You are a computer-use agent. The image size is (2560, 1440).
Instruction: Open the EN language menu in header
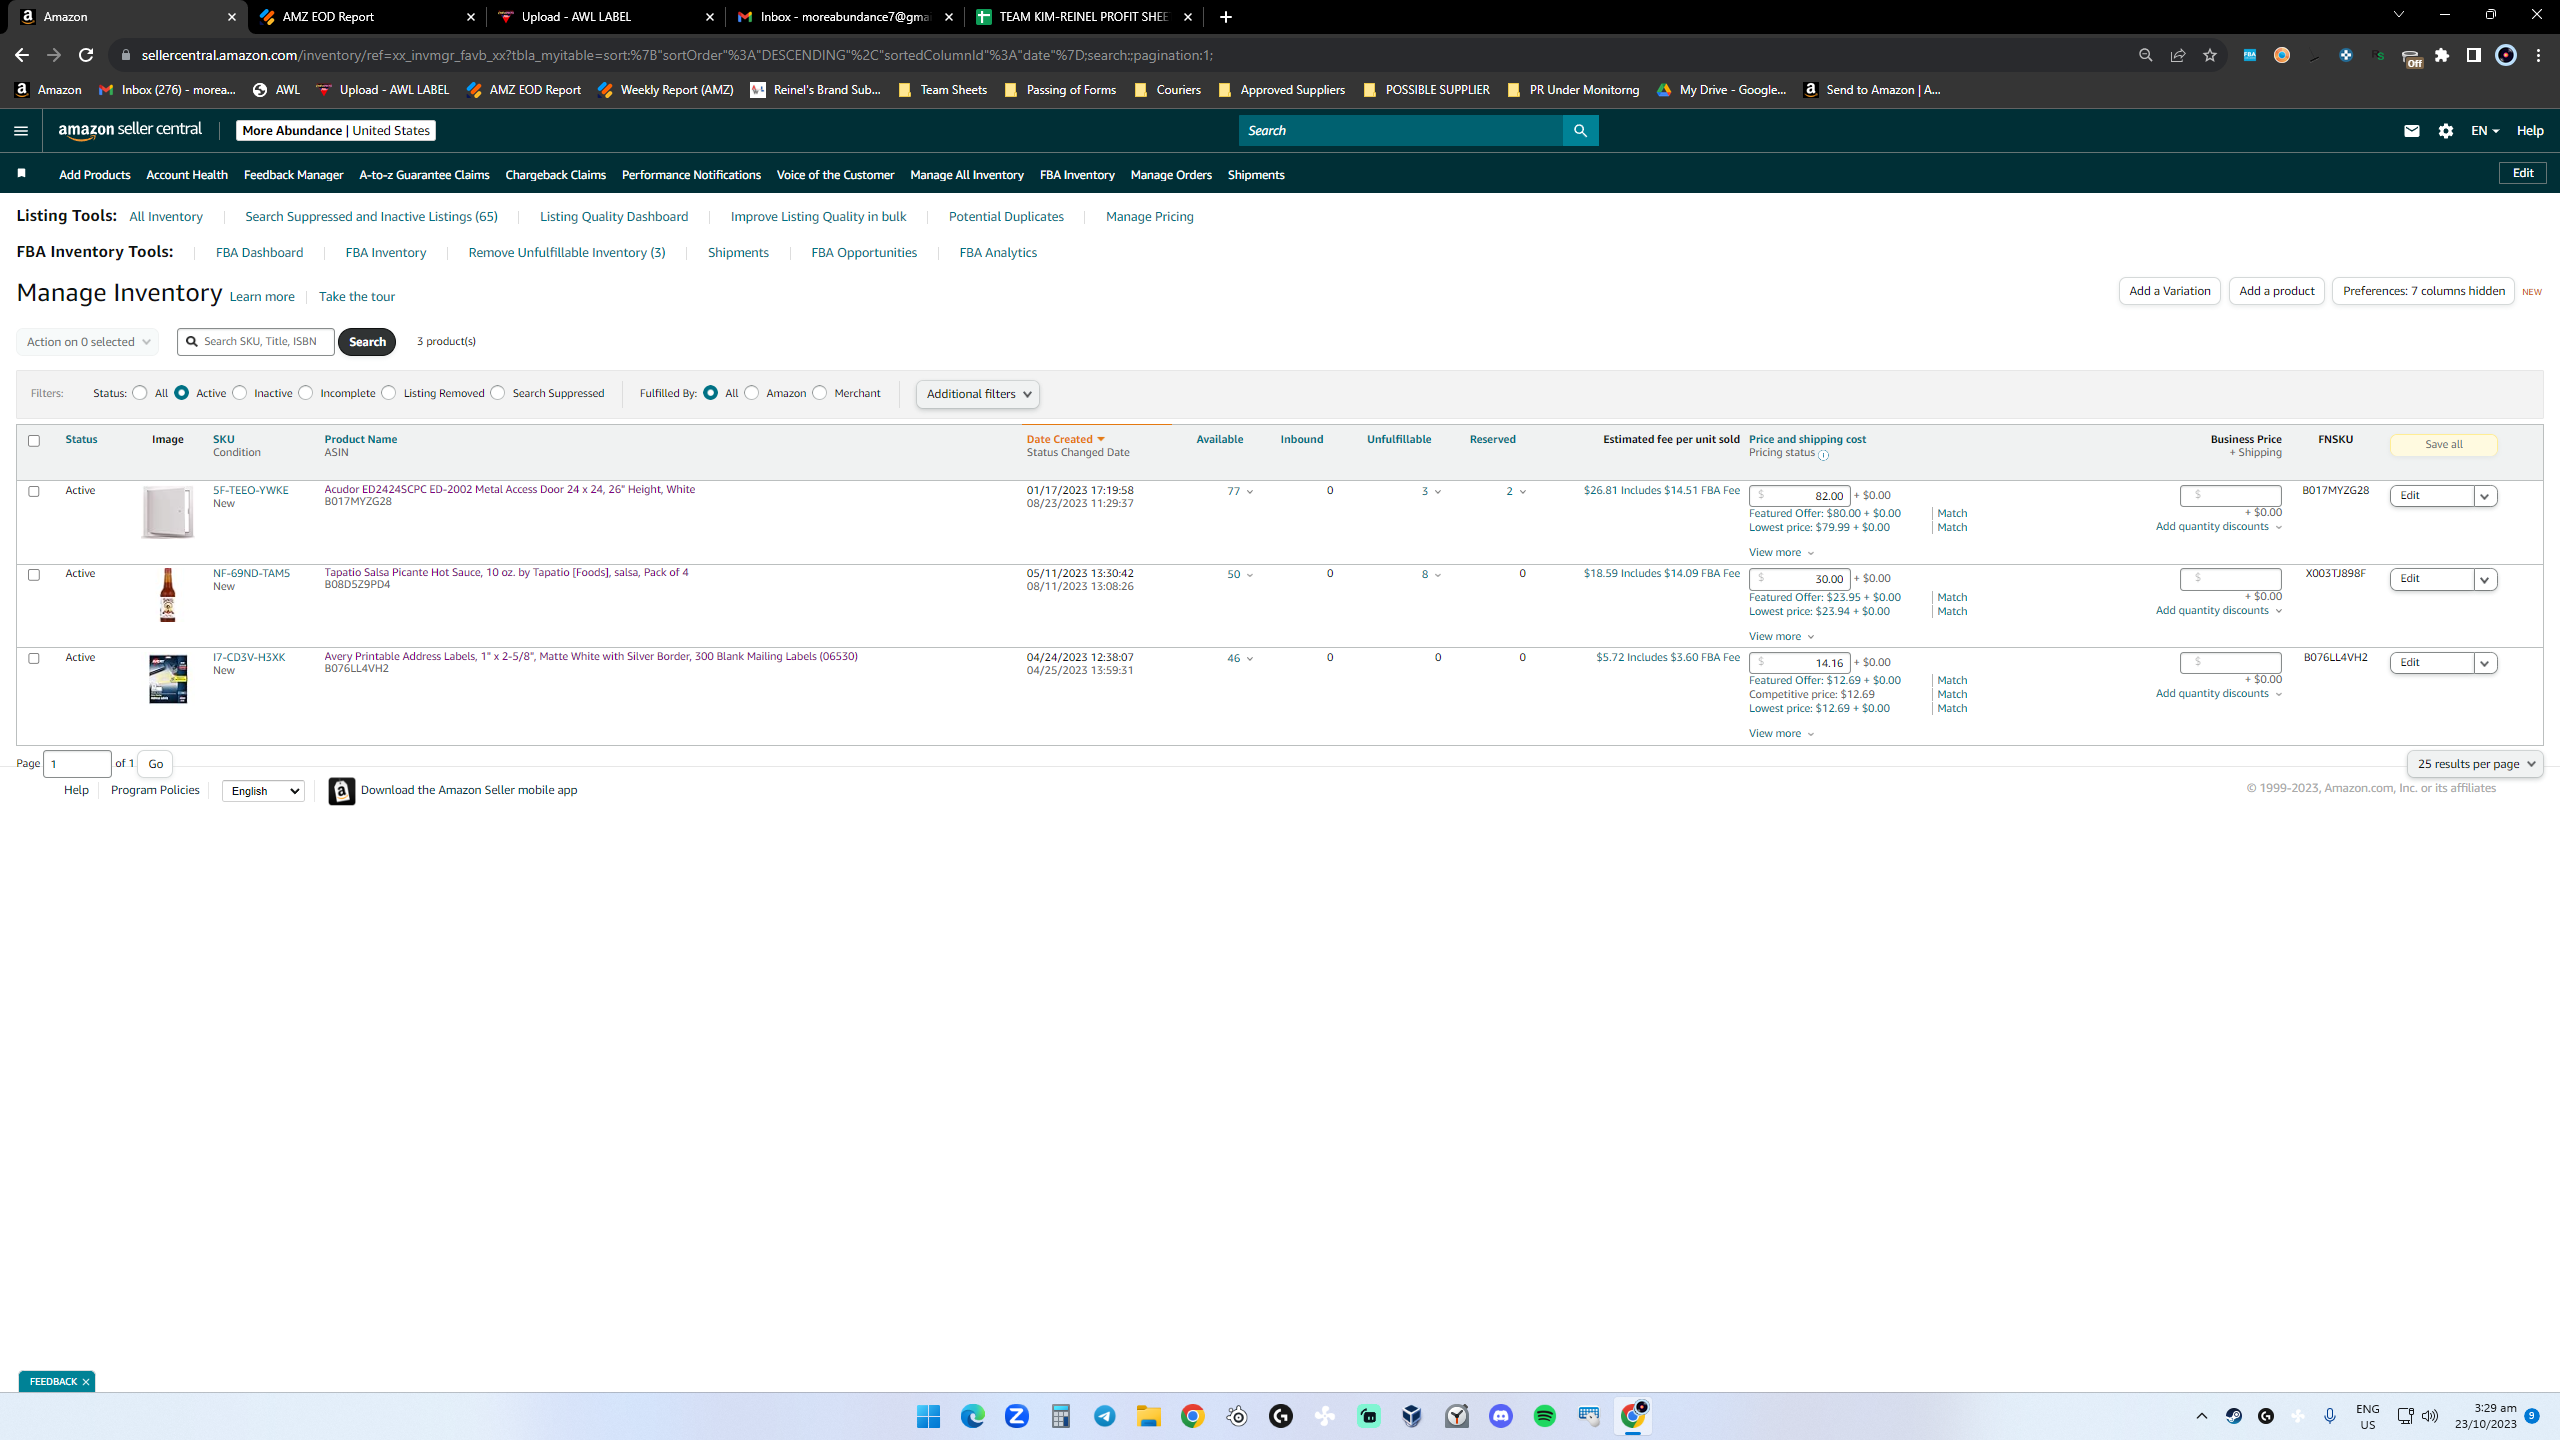point(2485,131)
